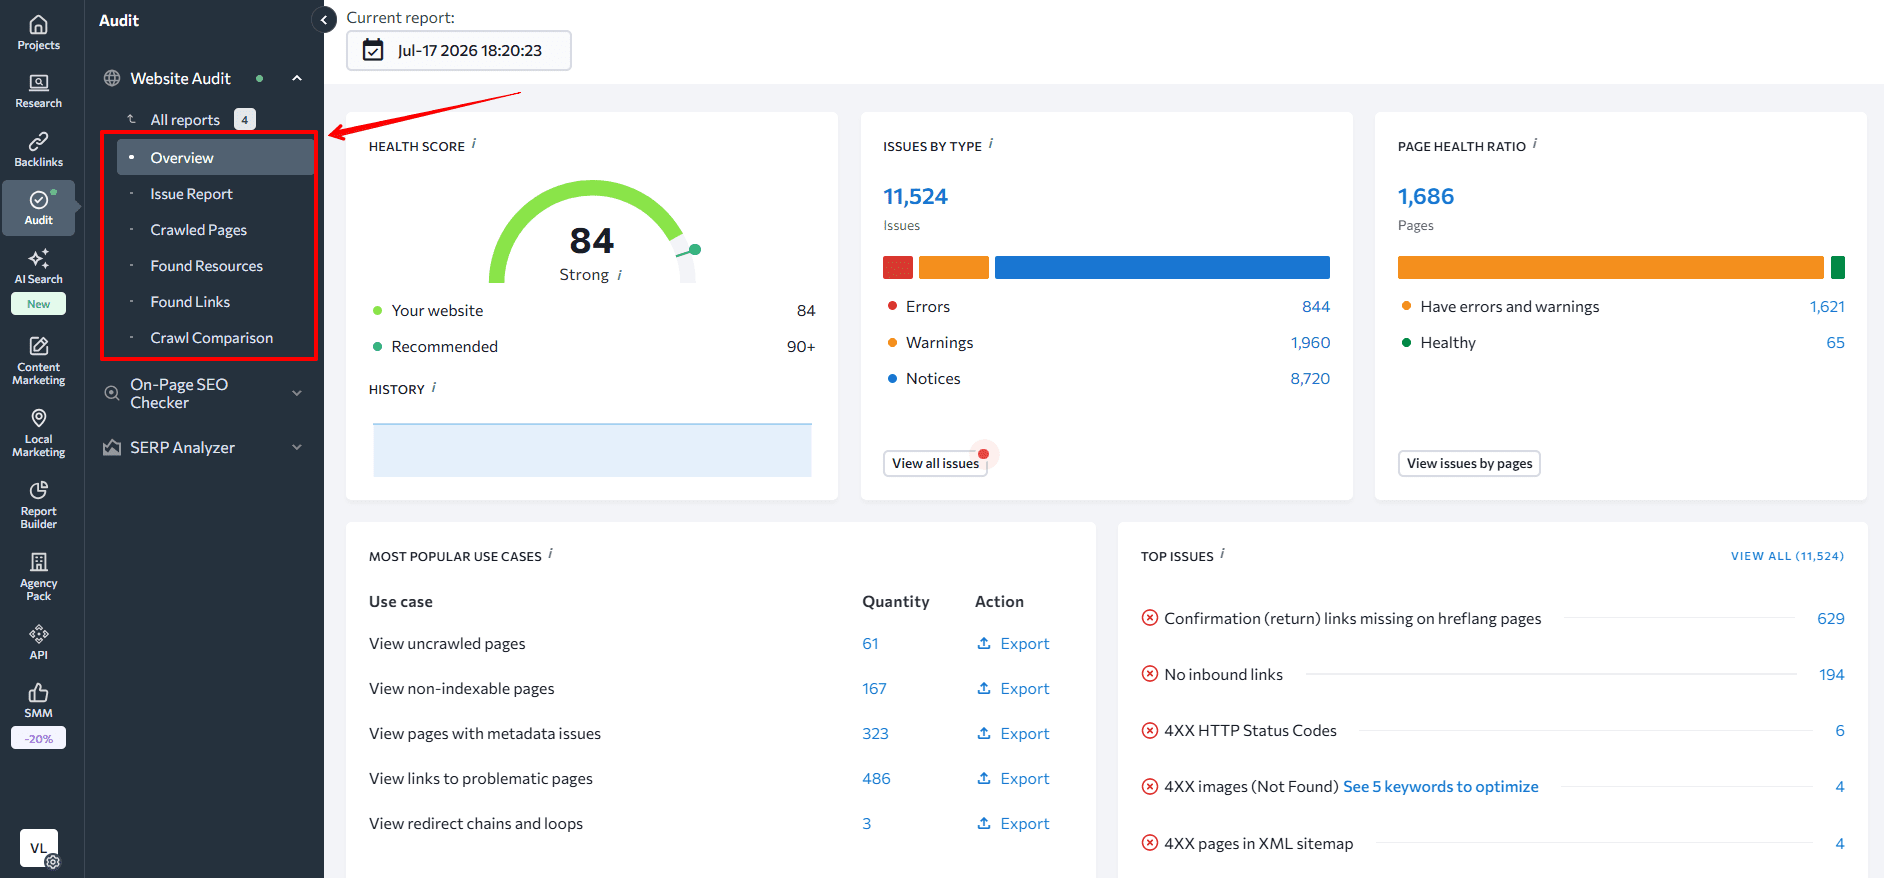The image size is (1884, 878).
Task: Click 4XX pages in XML sitemap issue
Action: (x=1258, y=844)
